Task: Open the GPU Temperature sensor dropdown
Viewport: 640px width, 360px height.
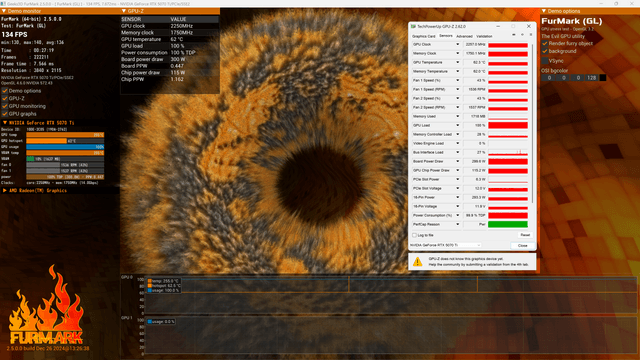Action: 457,62
